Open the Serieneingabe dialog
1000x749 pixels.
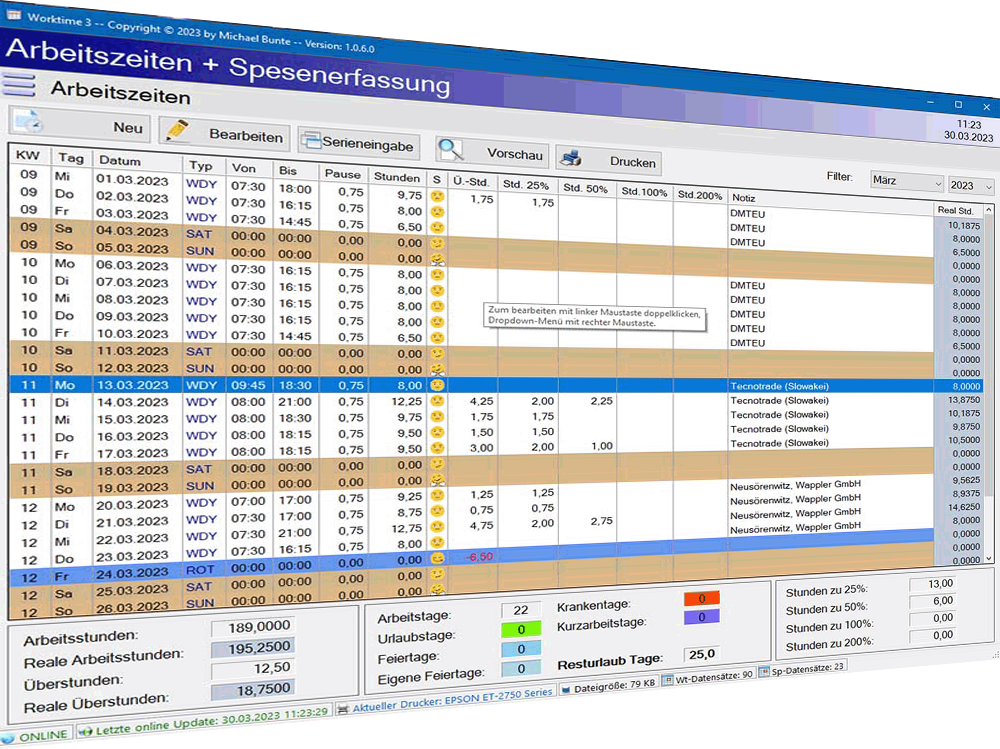[x=359, y=143]
